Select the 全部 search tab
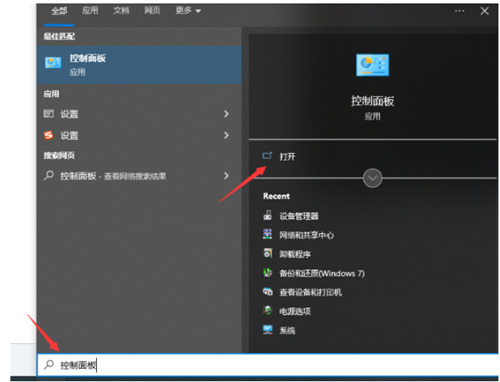Viewport: 500px width, 382px height. coord(59,11)
